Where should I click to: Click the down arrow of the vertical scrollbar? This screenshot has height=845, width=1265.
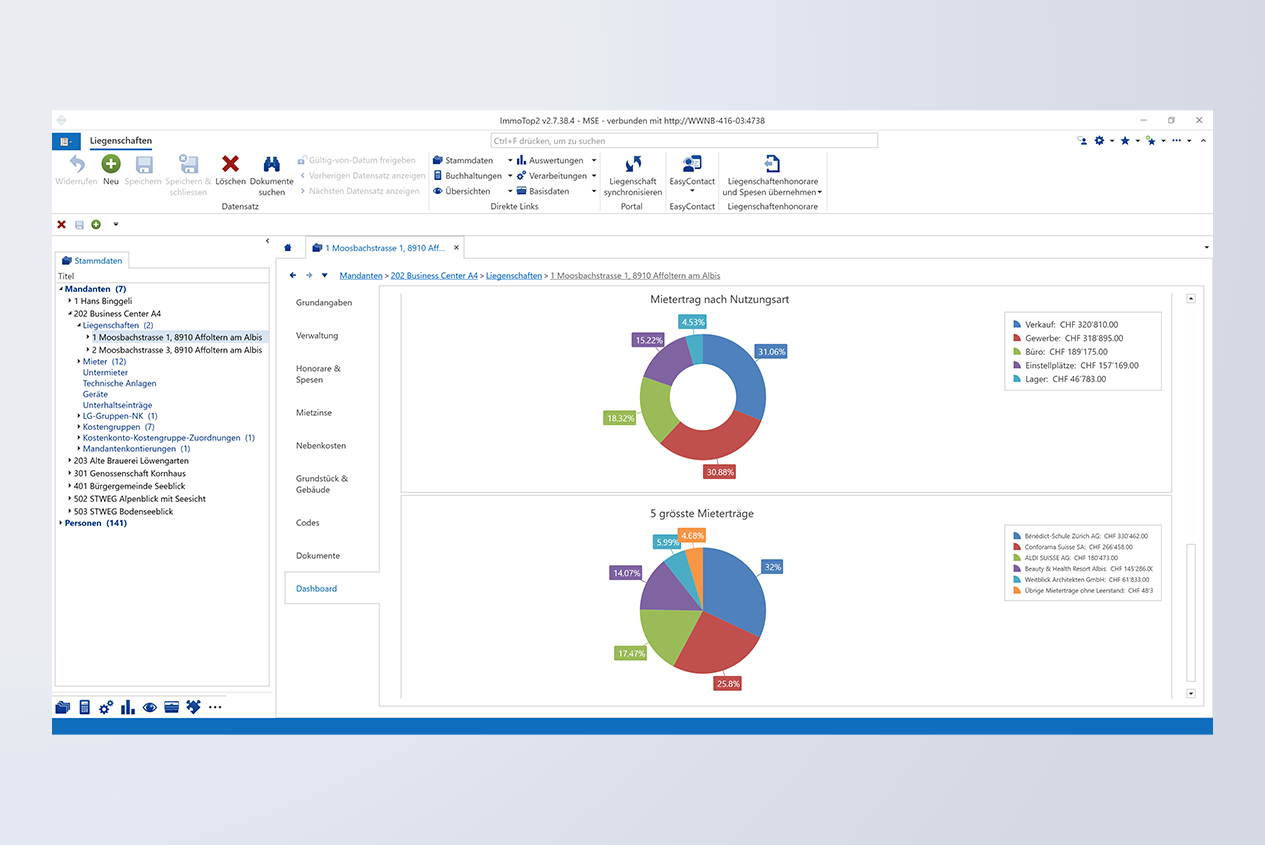[x=1191, y=693]
